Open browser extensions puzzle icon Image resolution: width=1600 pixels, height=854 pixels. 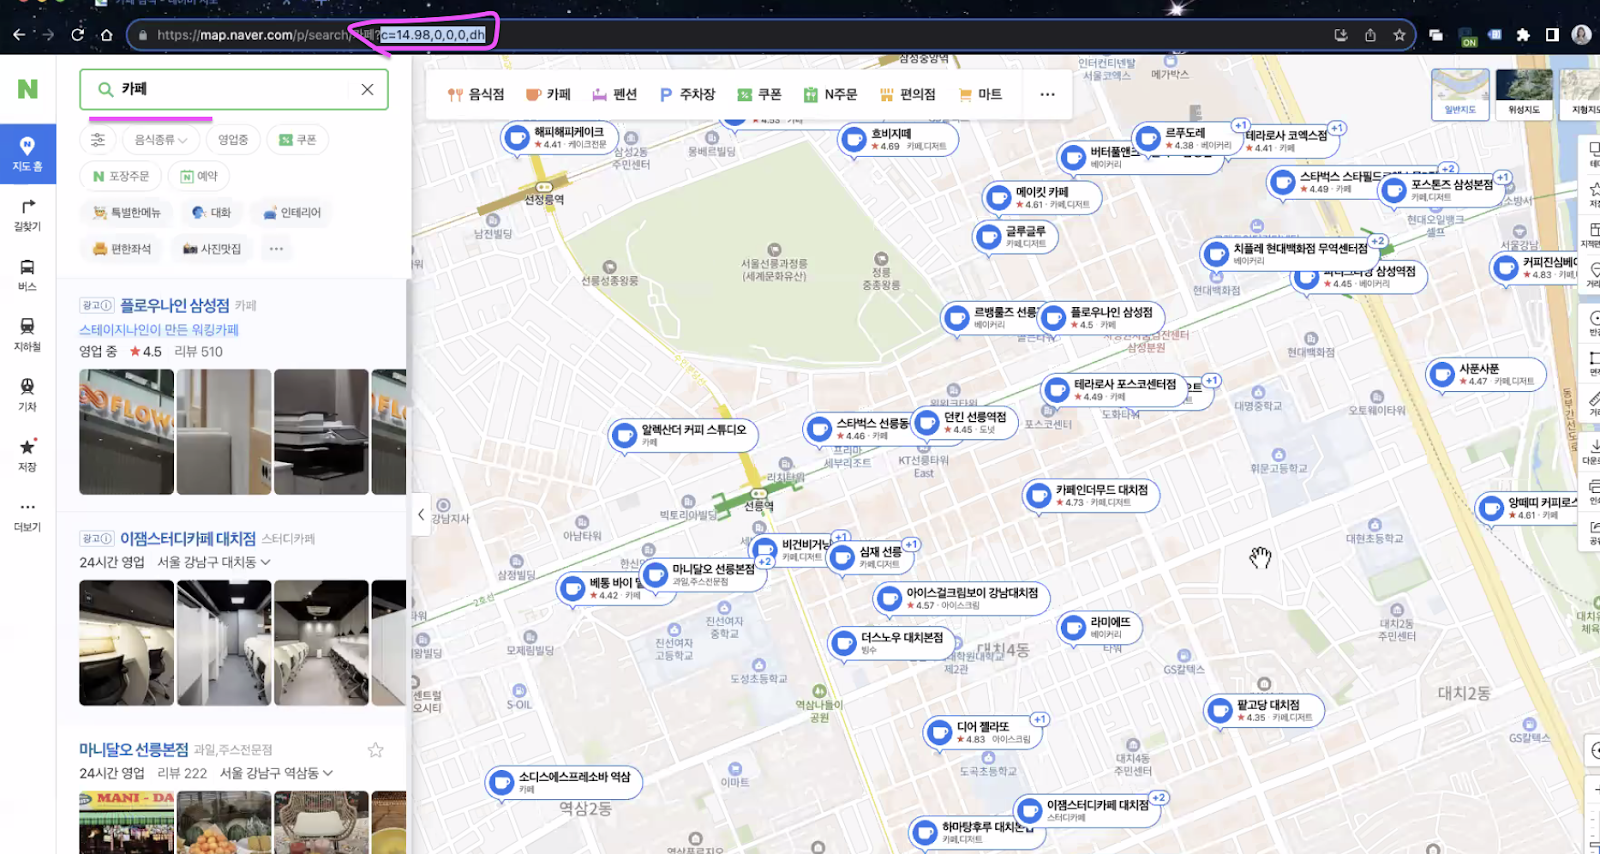pos(1523,35)
